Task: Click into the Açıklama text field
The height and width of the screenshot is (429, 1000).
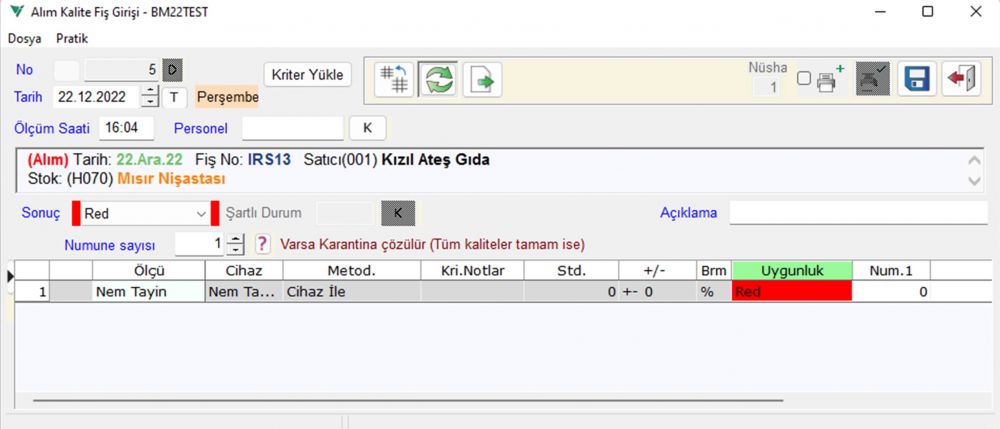Action: (x=858, y=213)
